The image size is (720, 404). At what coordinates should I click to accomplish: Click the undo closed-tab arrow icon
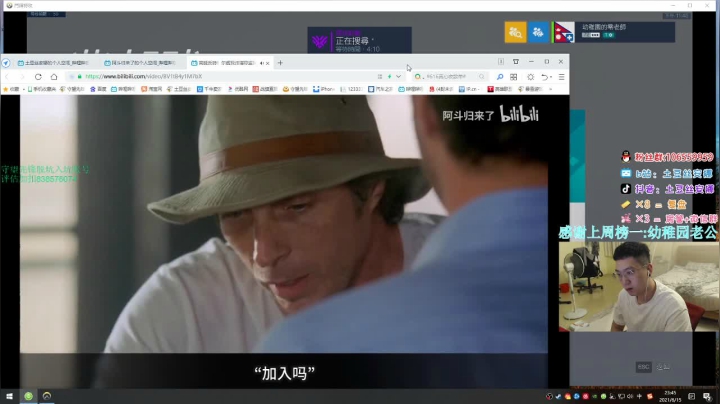545,77
